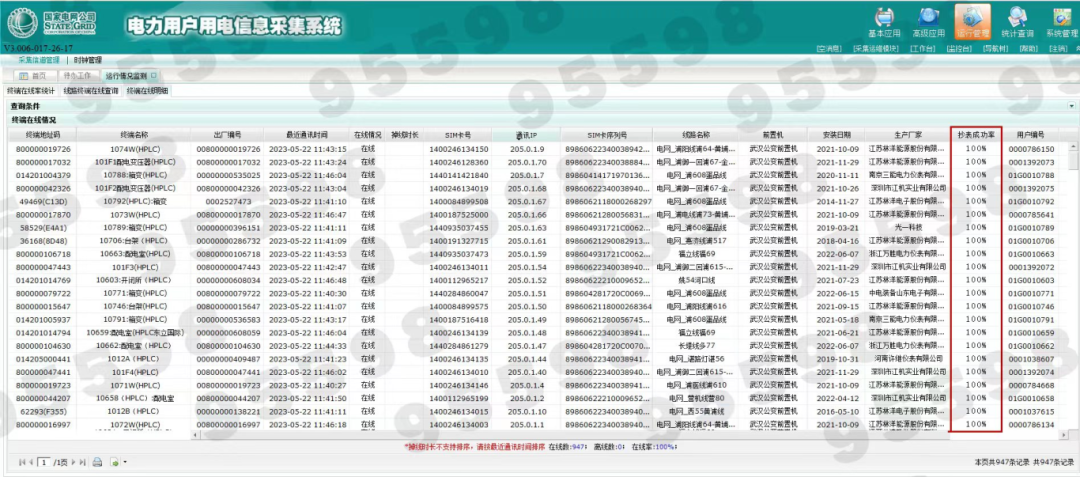Click the page number input field

coord(45,462)
